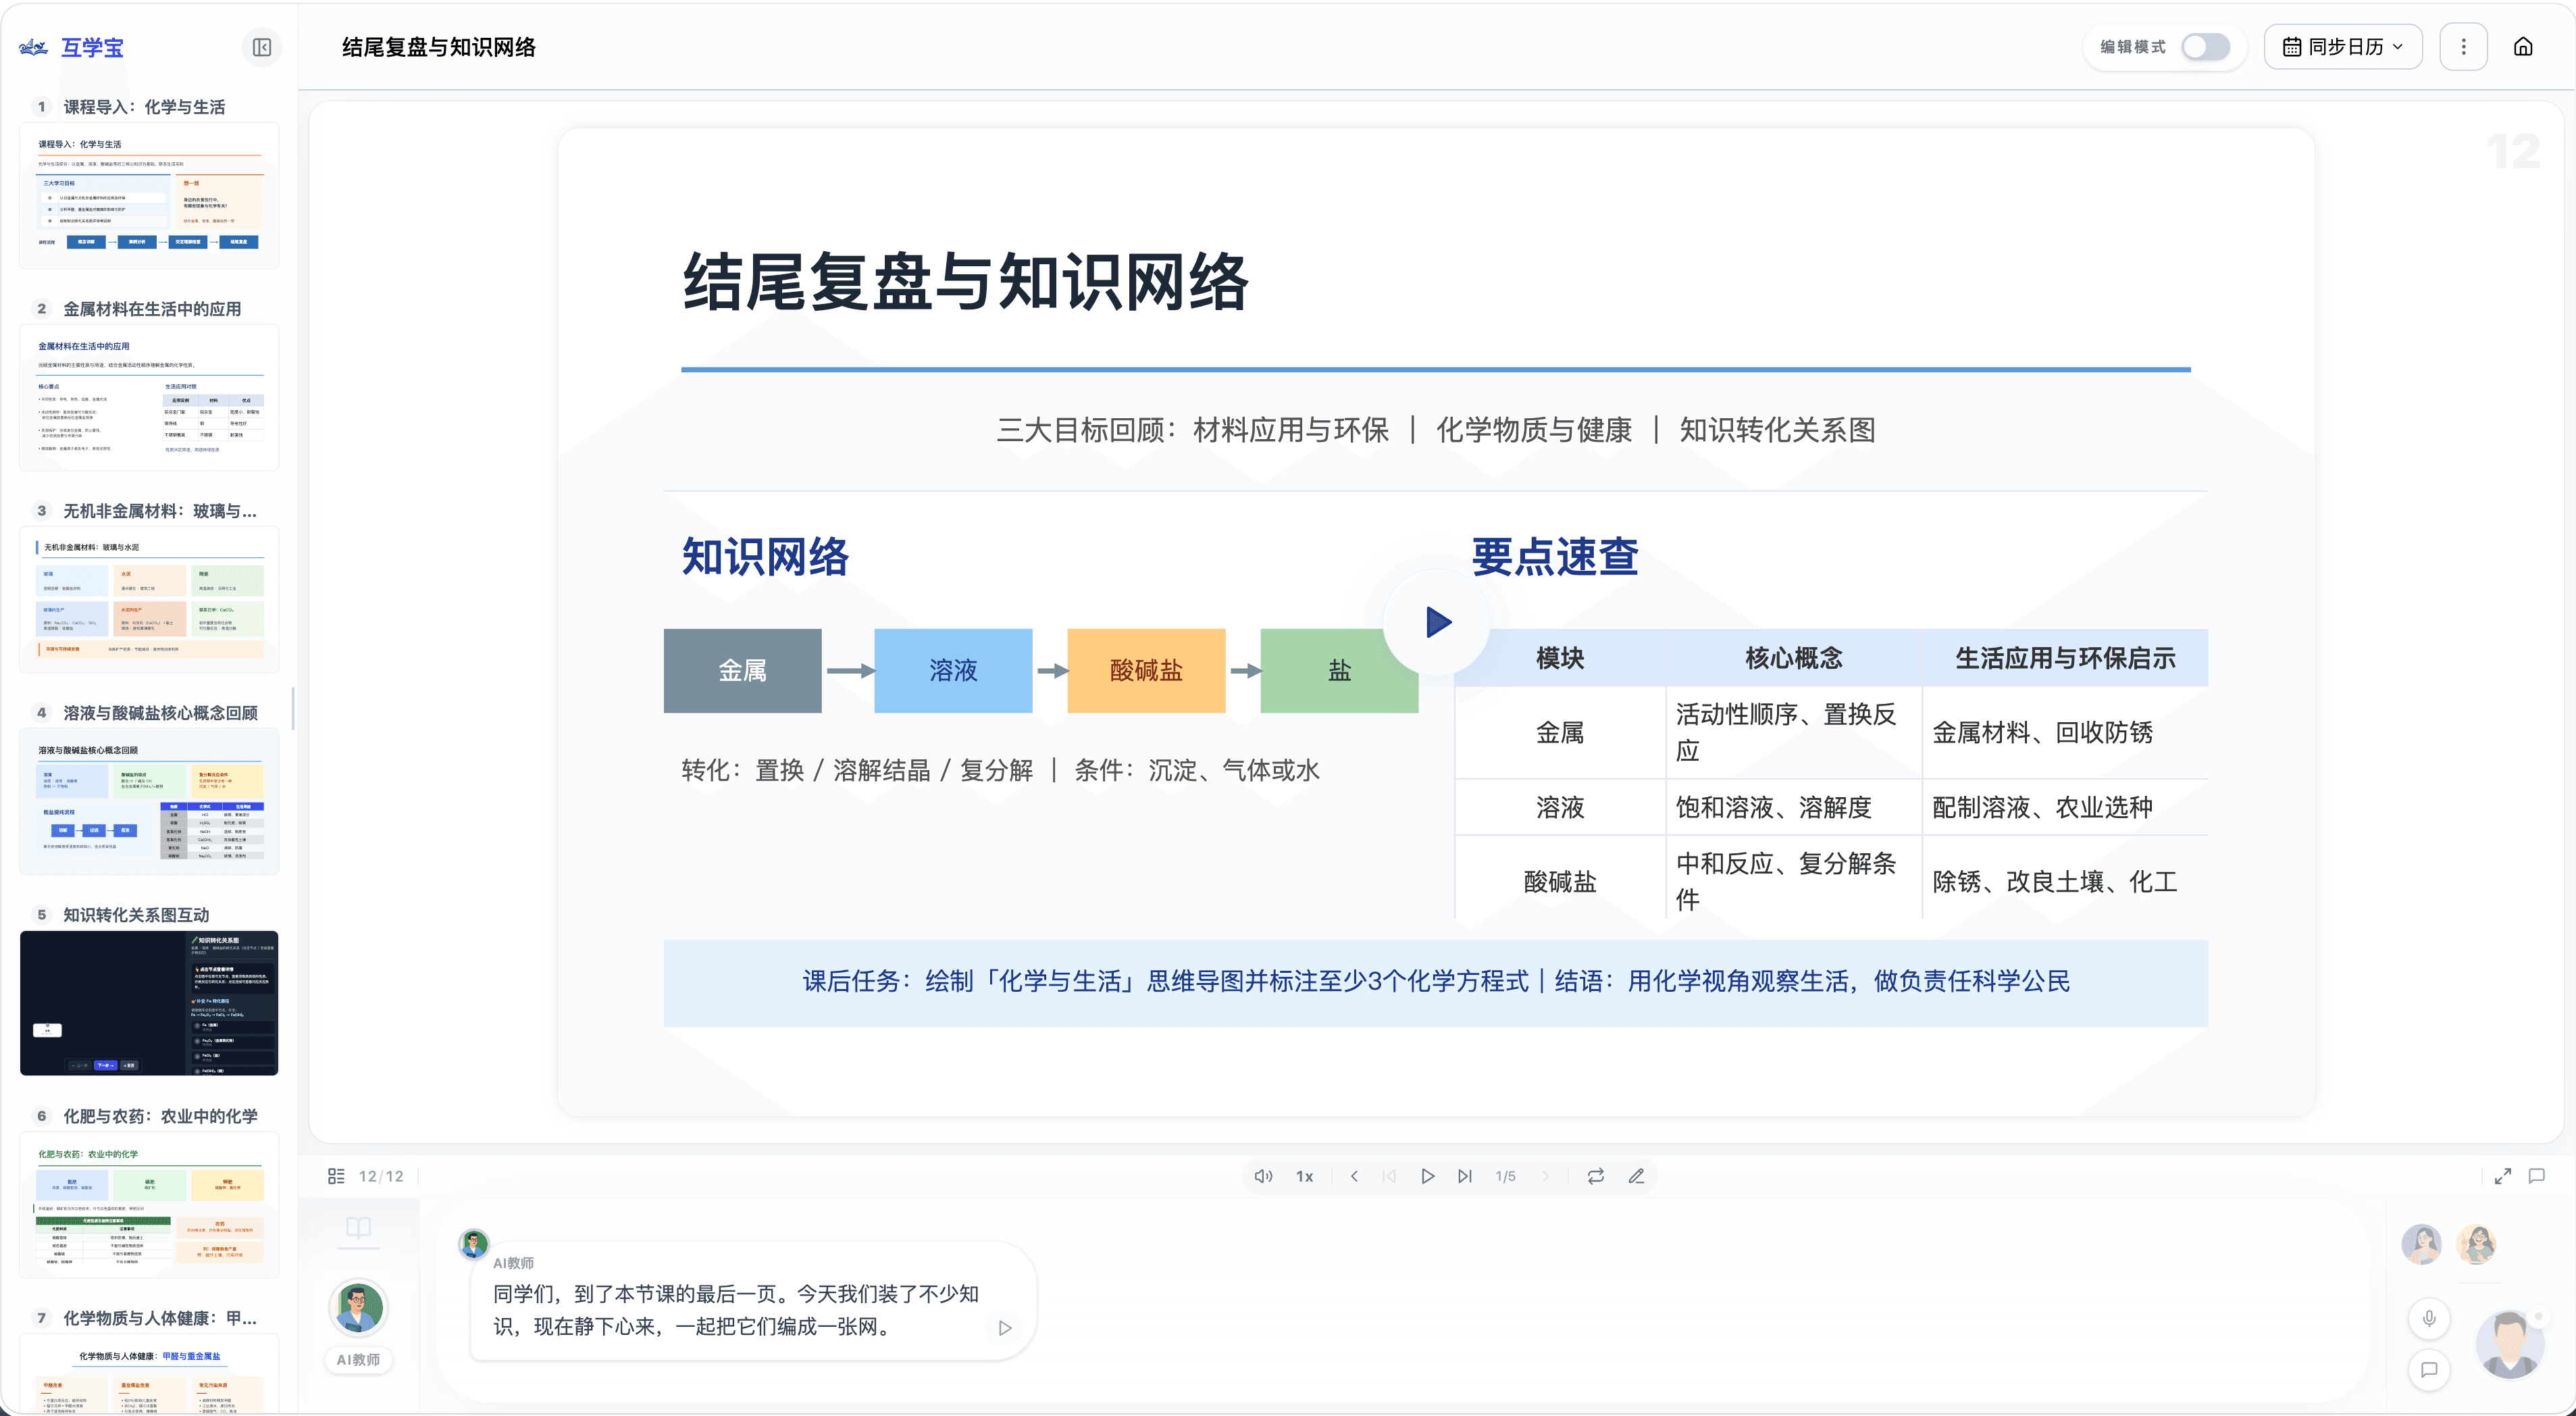Screen dimensions: 2576x1416
Task: Open the book notes icon
Action: (x=358, y=1227)
